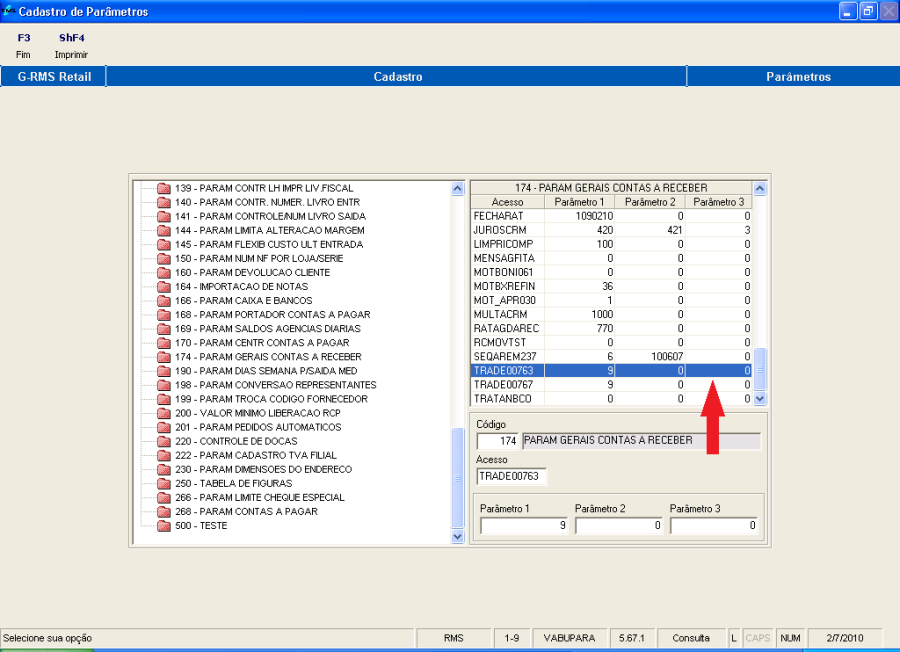The width and height of the screenshot is (900, 652).
Task: Click the folder icon for 190 - PARAM DIAS SEMANA P/SAIDA MED
Action: pos(164,371)
